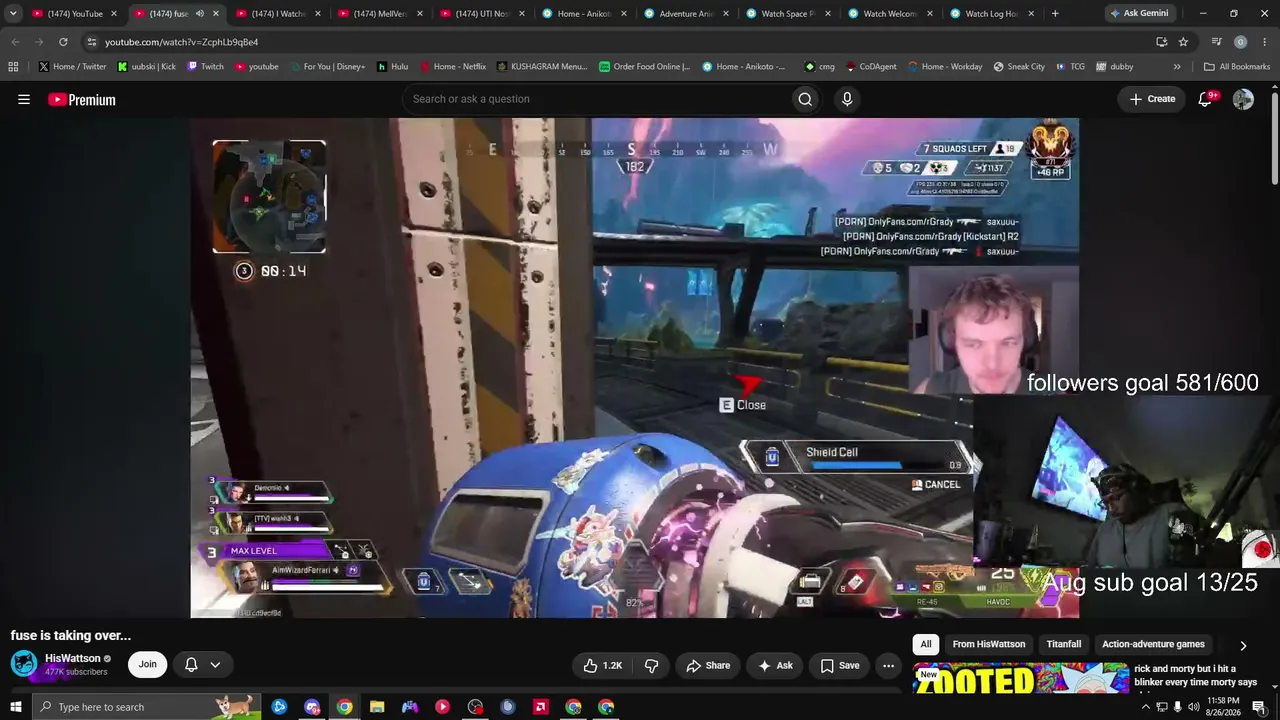Open the Windows notification center
The image size is (1280, 720).
[1259, 707]
